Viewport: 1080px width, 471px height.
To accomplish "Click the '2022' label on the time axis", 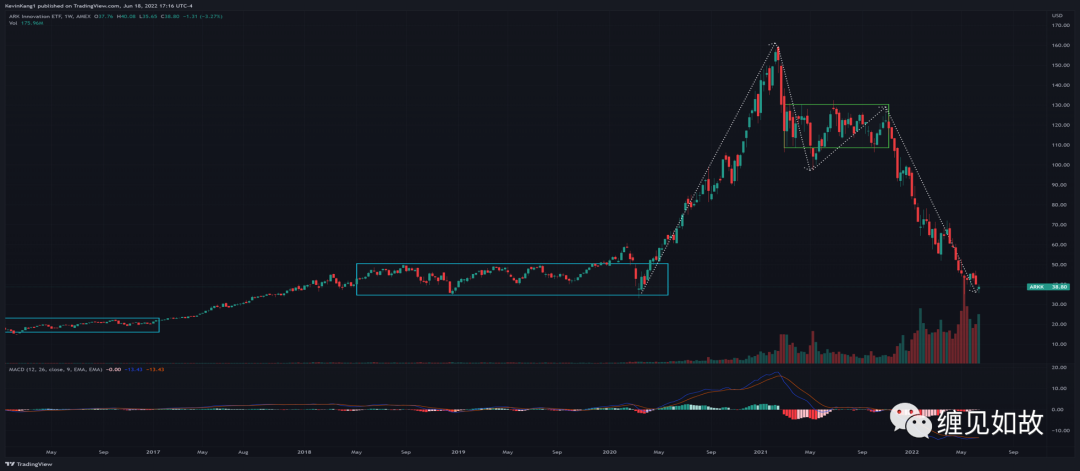I will click(x=913, y=453).
